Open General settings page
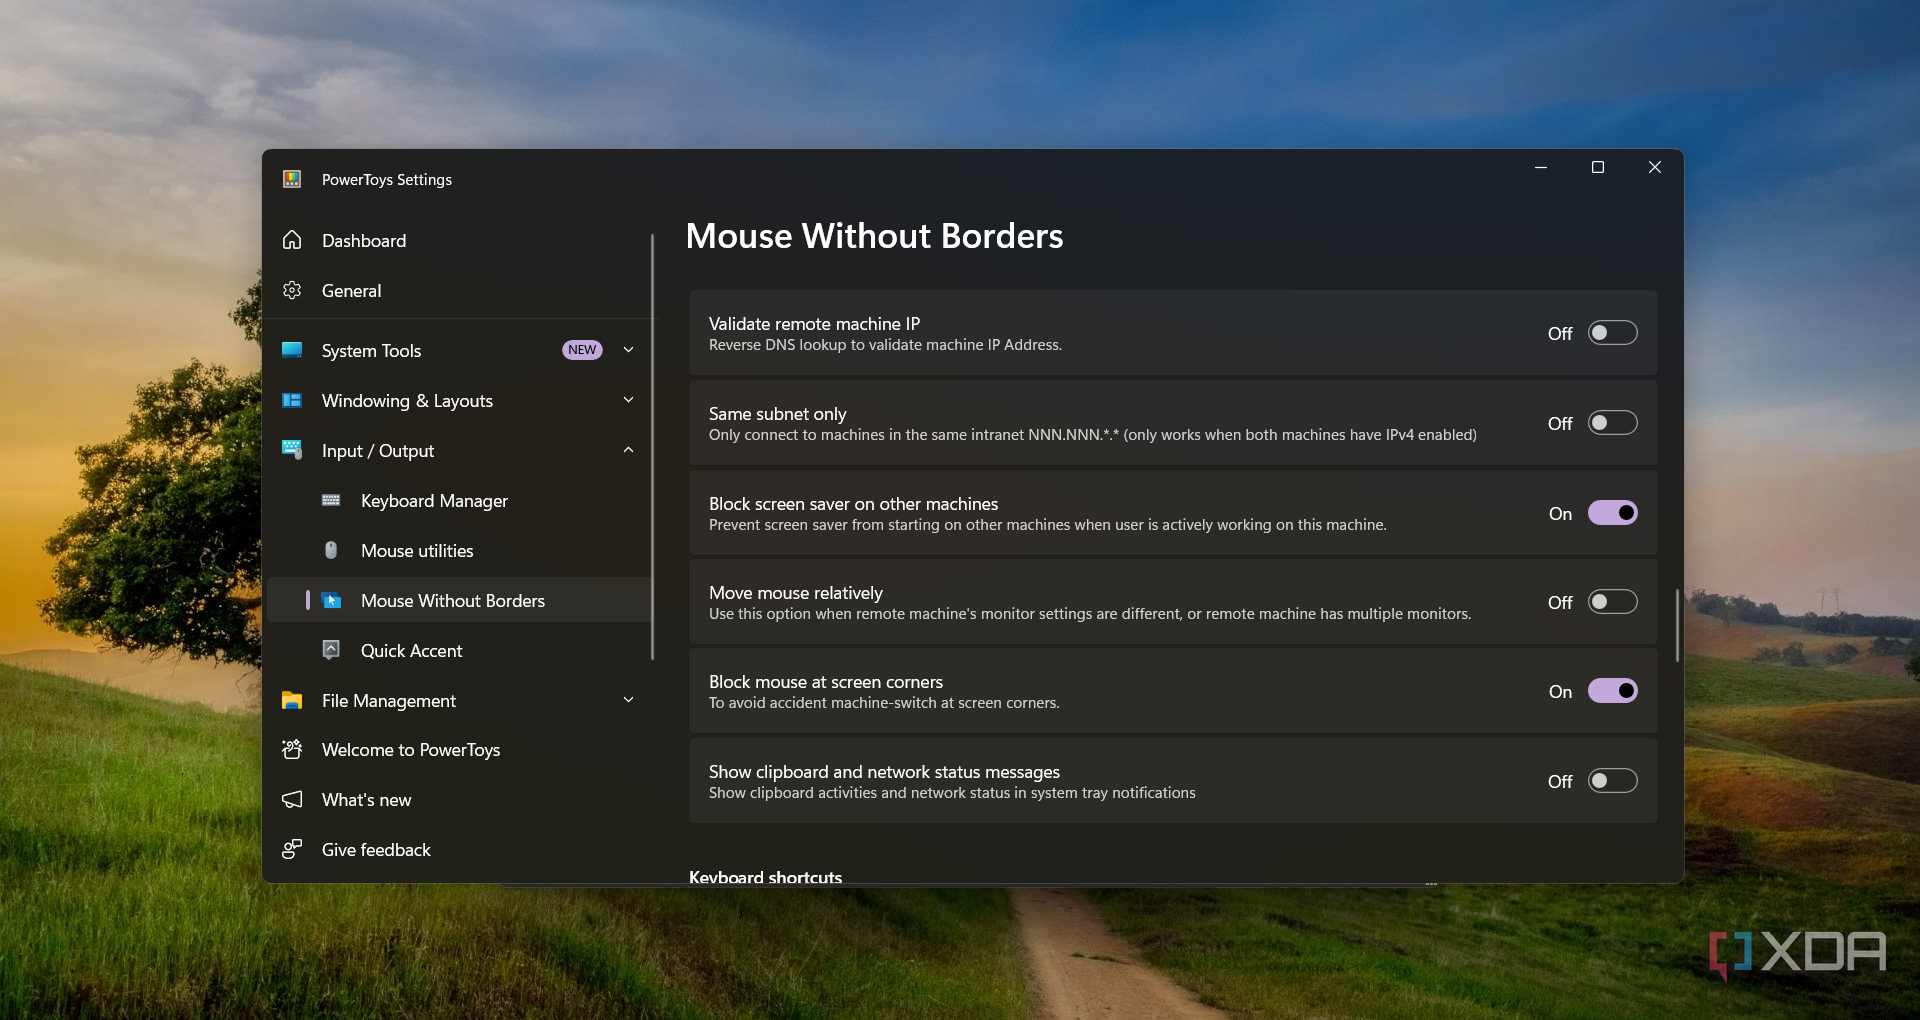The width and height of the screenshot is (1920, 1020). click(x=459, y=290)
